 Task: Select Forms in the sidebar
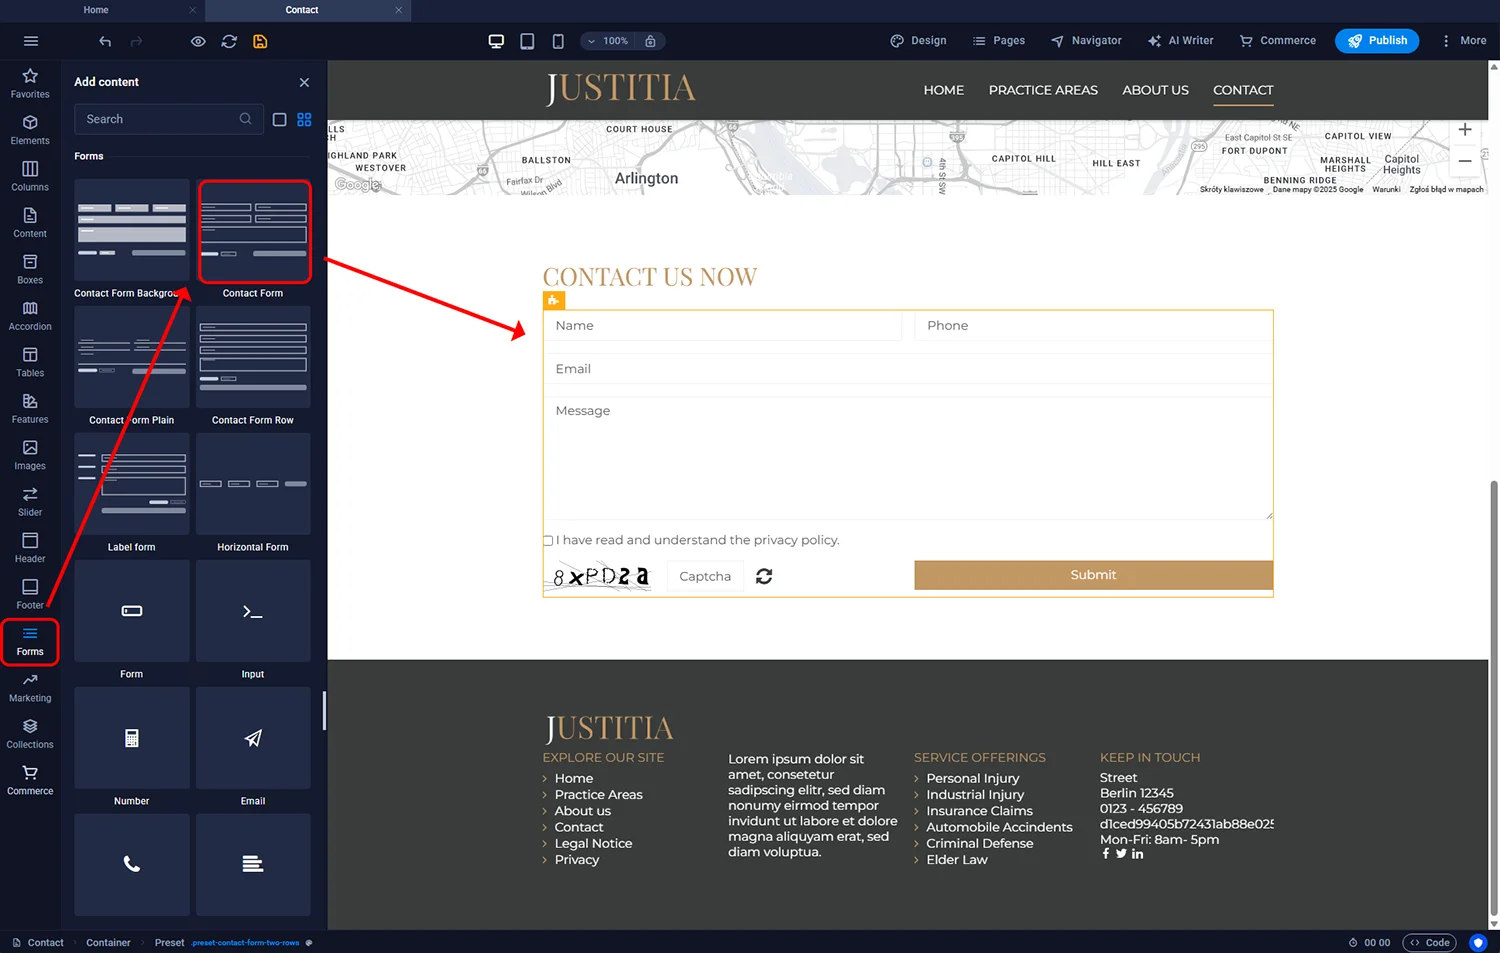[x=30, y=641]
